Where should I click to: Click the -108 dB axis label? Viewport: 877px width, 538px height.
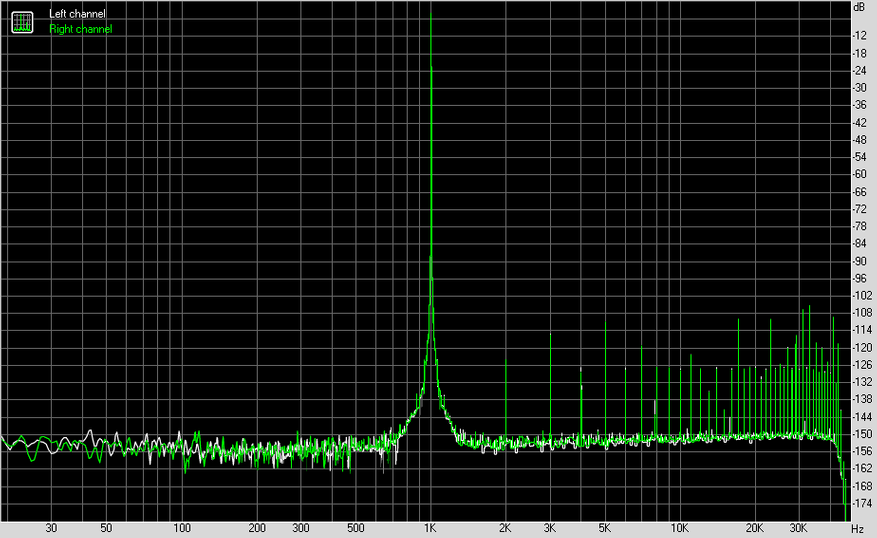pos(861,313)
